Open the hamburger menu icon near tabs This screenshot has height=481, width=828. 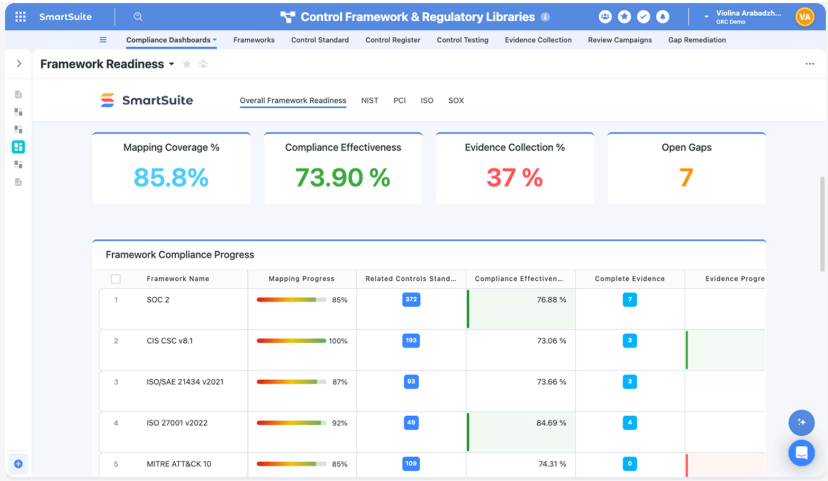pyautogui.click(x=103, y=40)
